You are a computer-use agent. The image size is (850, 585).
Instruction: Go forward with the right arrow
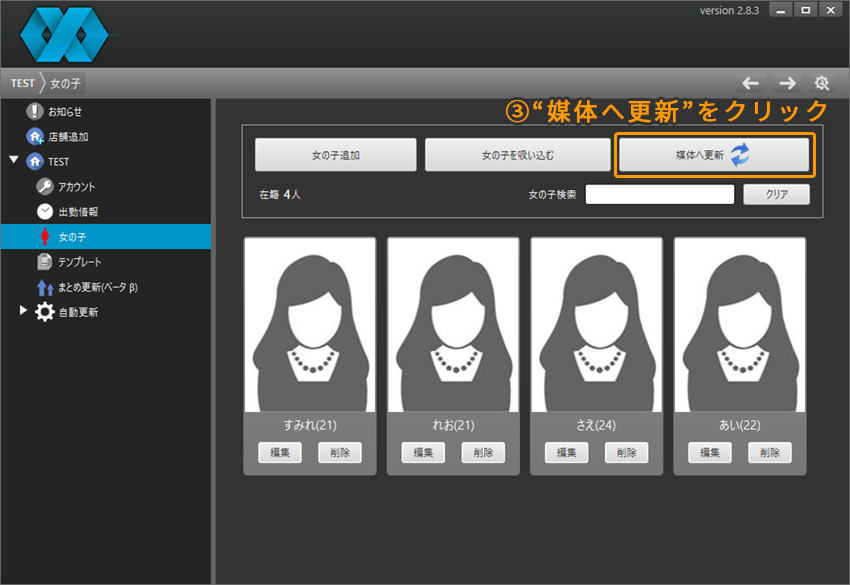pyautogui.click(x=787, y=83)
